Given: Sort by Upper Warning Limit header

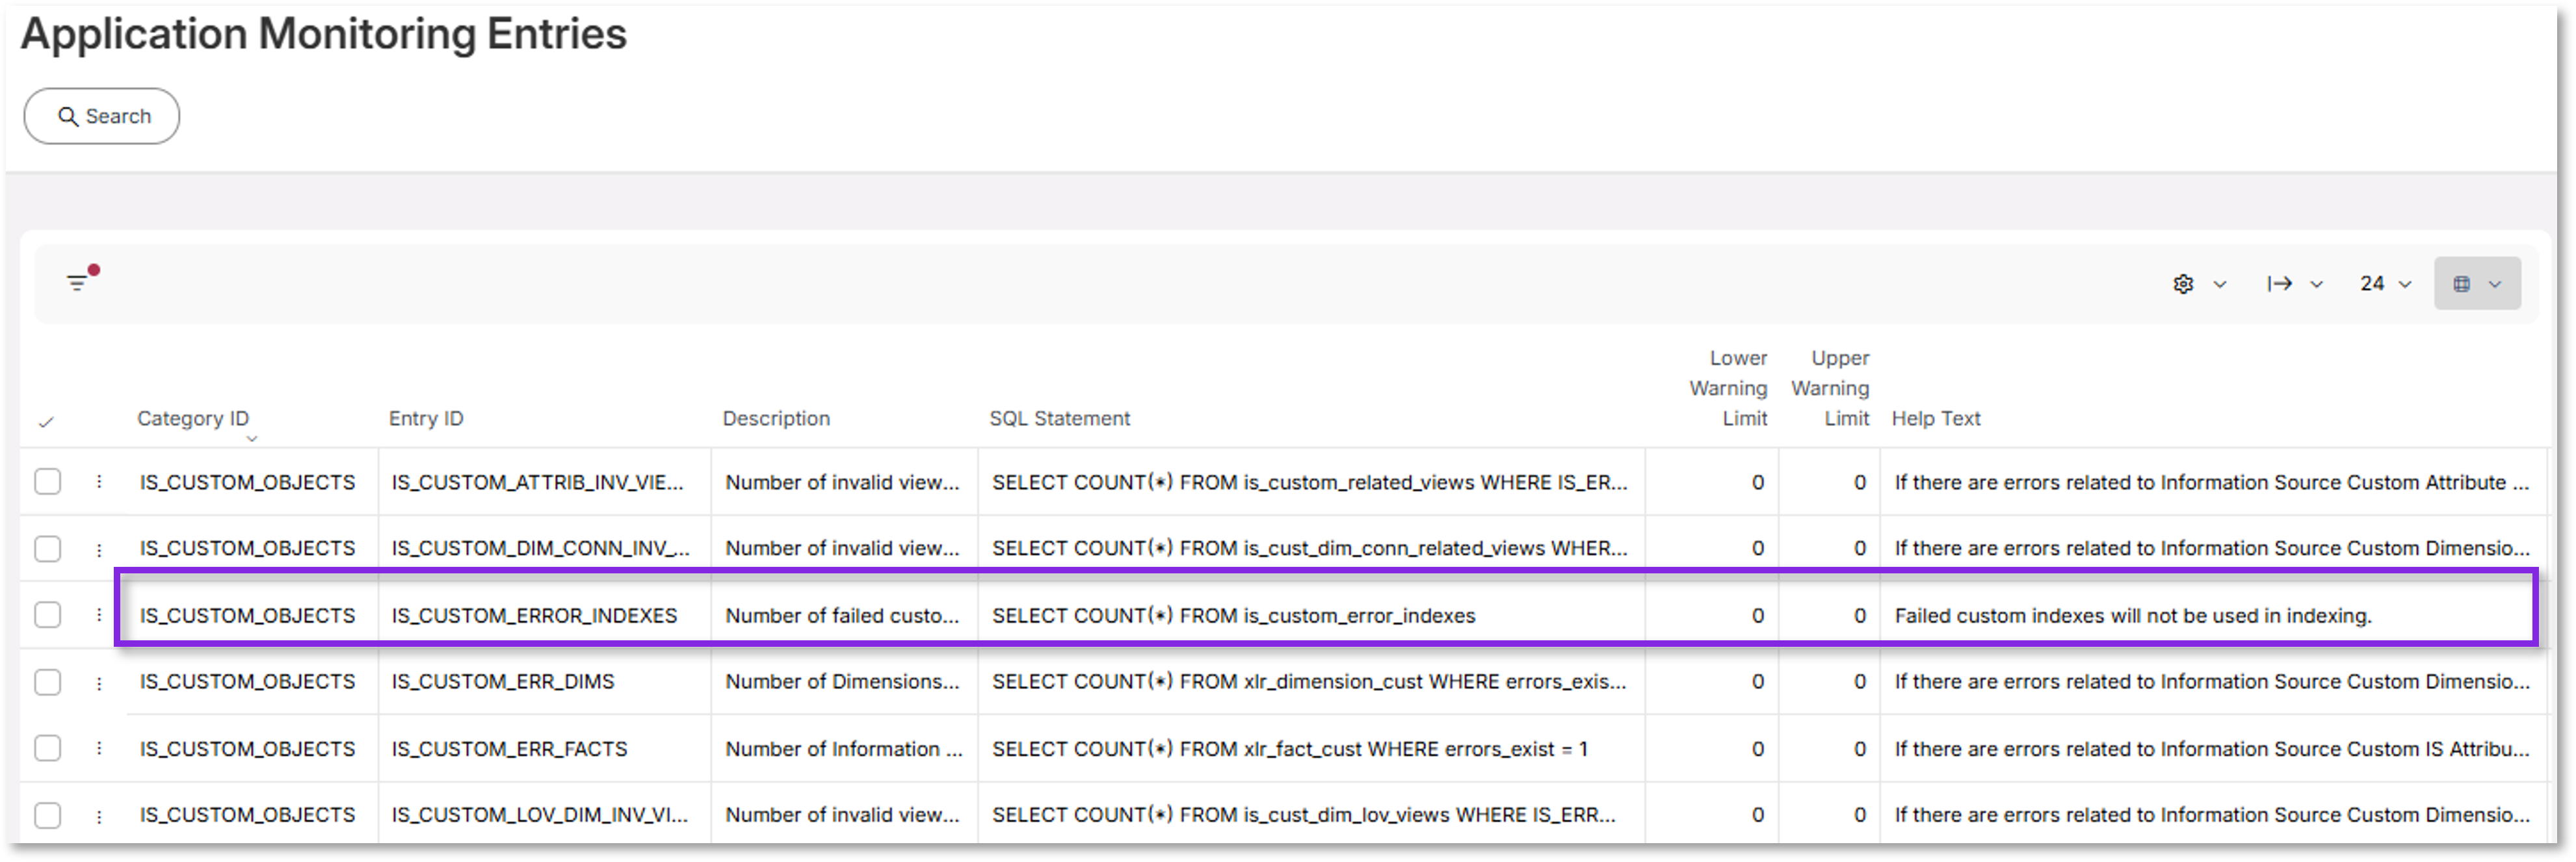Looking at the screenshot, I should click(1830, 388).
